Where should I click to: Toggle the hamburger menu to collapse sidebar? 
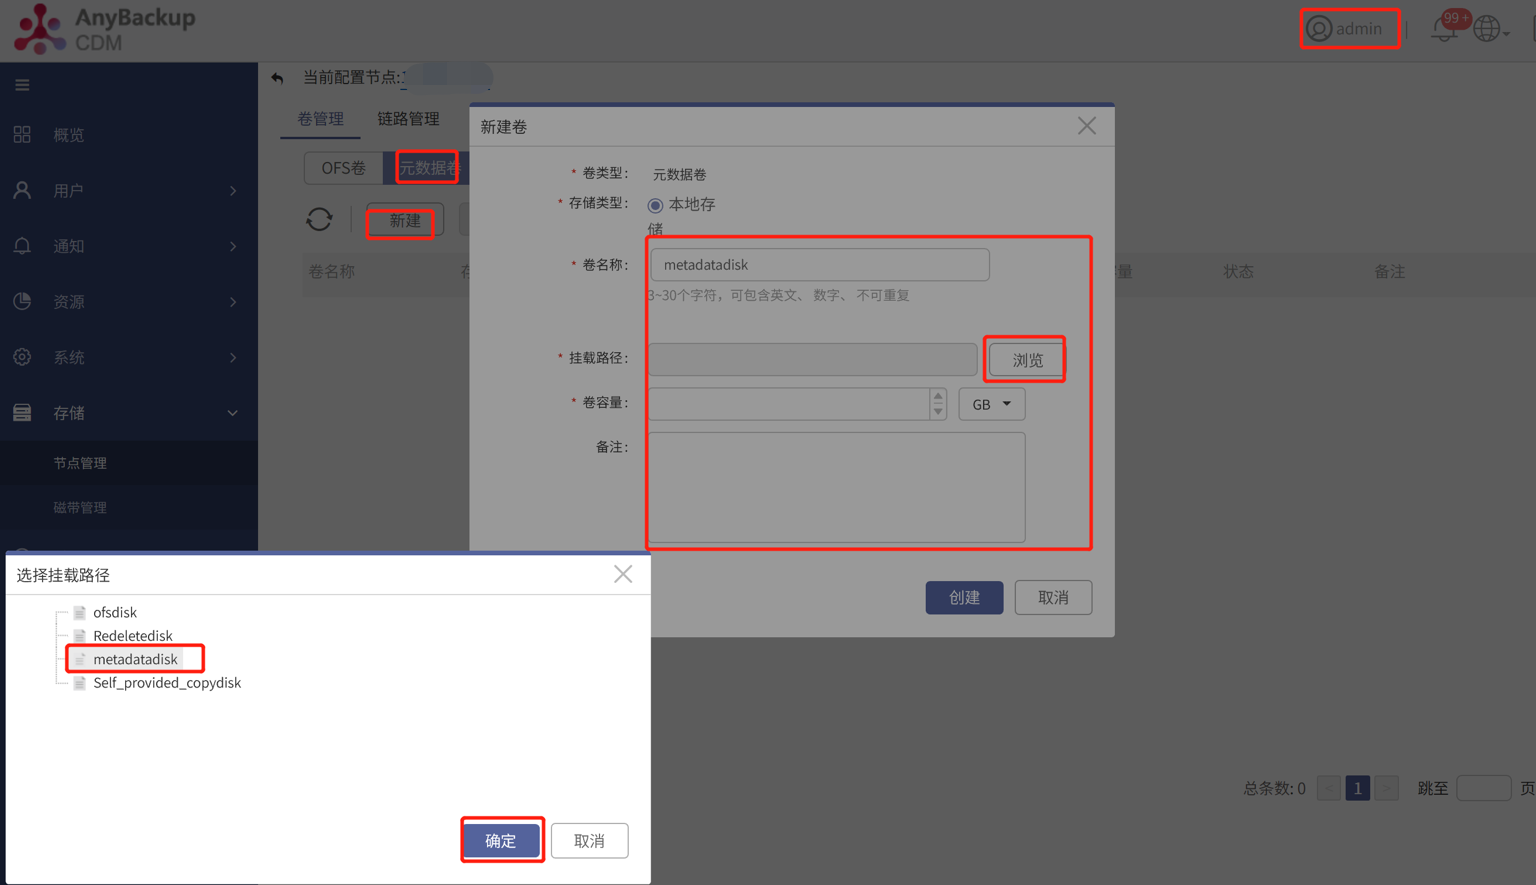[x=22, y=85]
